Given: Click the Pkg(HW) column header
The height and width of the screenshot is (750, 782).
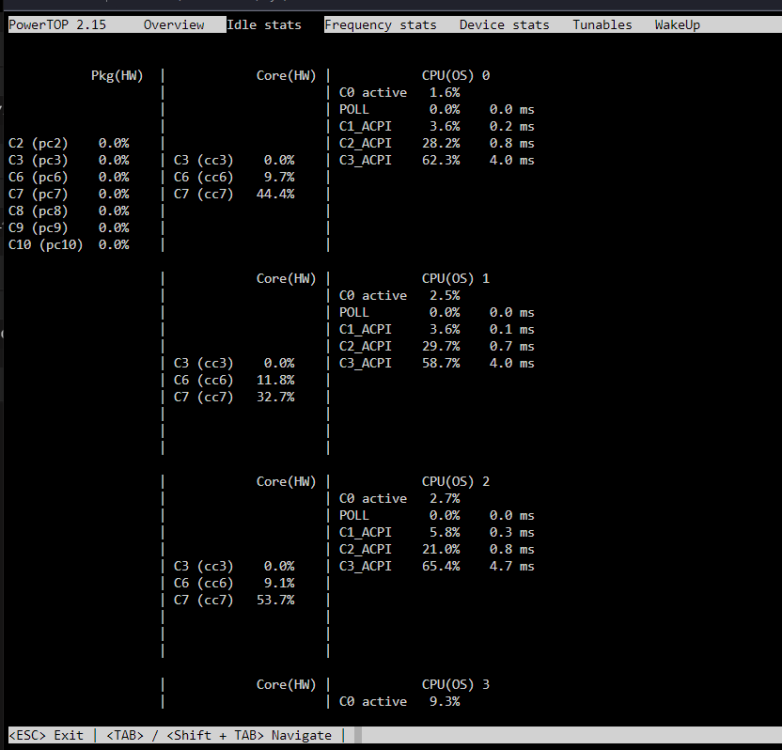Looking at the screenshot, I should (117, 76).
